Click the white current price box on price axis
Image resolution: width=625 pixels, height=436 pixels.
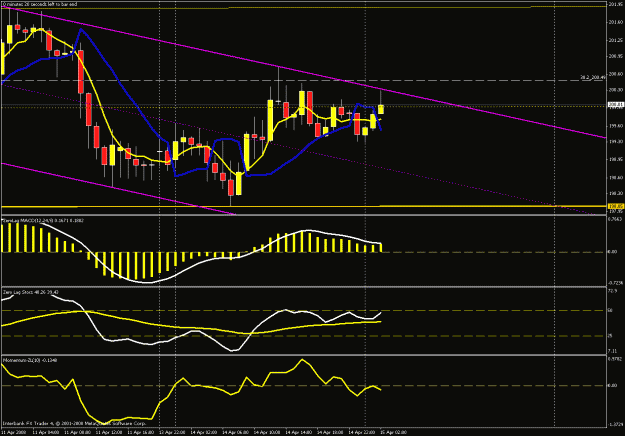[x=615, y=104]
